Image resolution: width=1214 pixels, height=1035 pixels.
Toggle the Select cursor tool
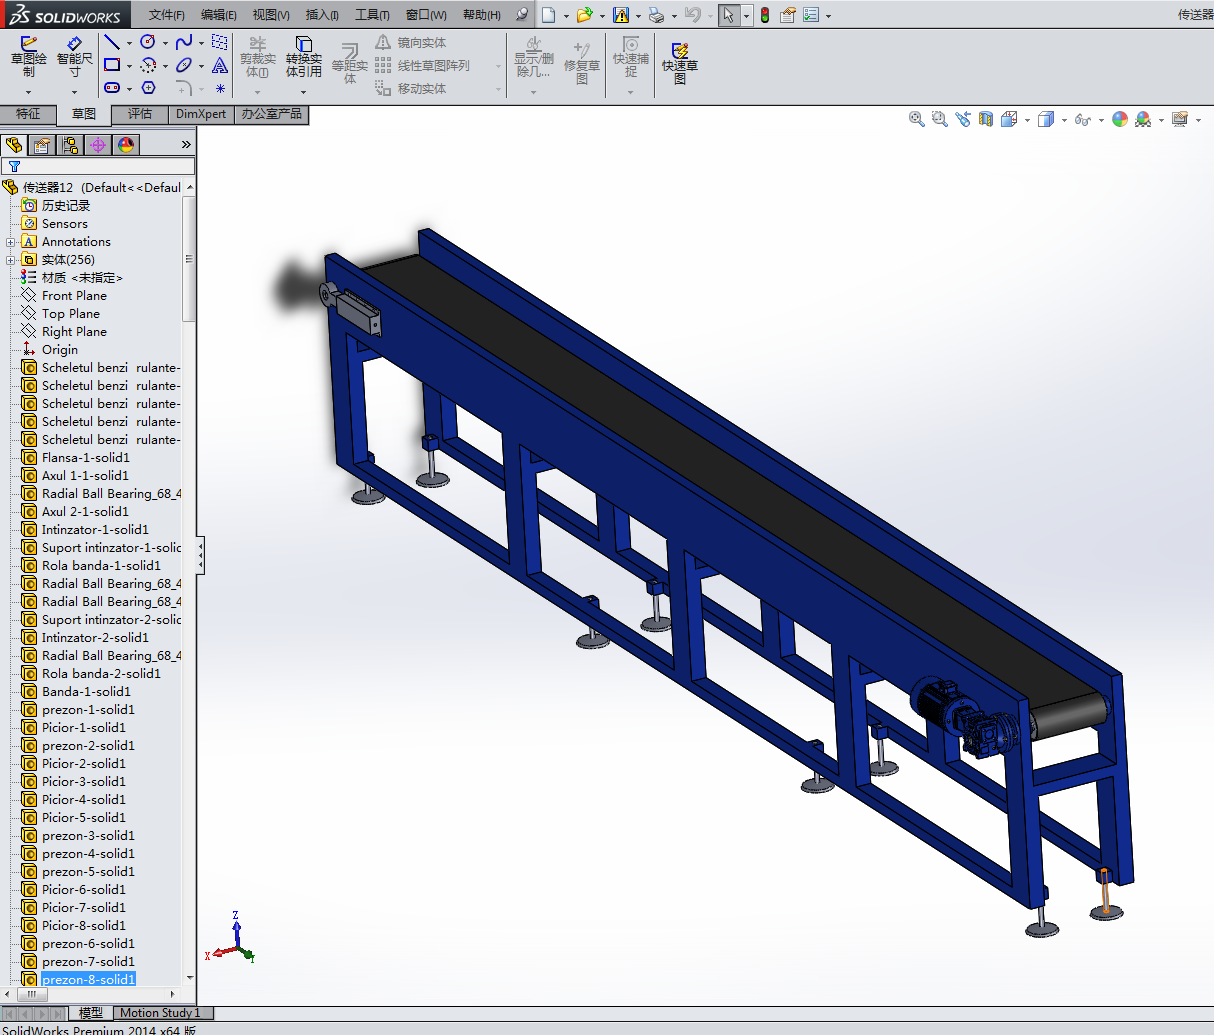click(728, 15)
